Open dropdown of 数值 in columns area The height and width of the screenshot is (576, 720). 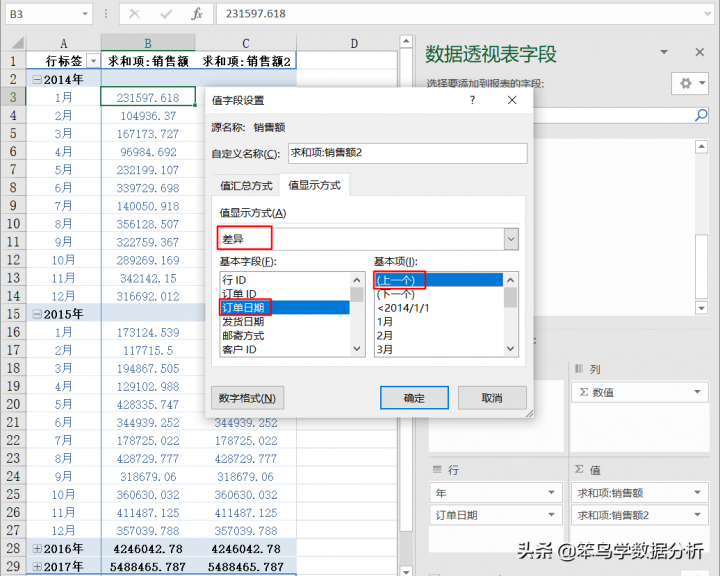pos(698,392)
